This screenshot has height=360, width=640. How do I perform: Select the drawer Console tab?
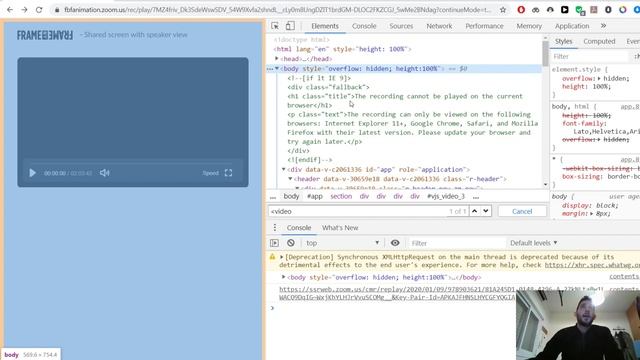coord(298,227)
